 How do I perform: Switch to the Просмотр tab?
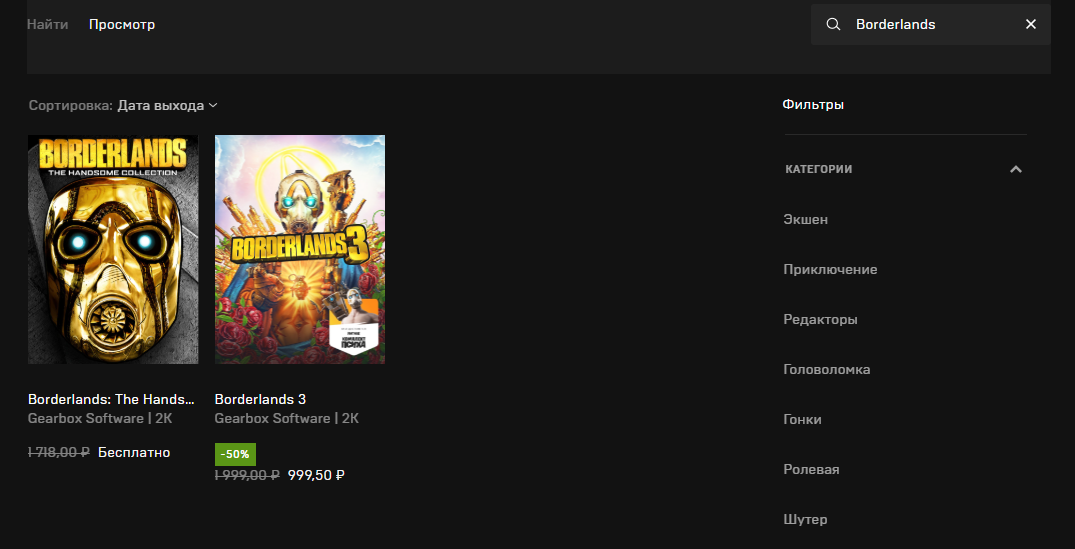122,25
